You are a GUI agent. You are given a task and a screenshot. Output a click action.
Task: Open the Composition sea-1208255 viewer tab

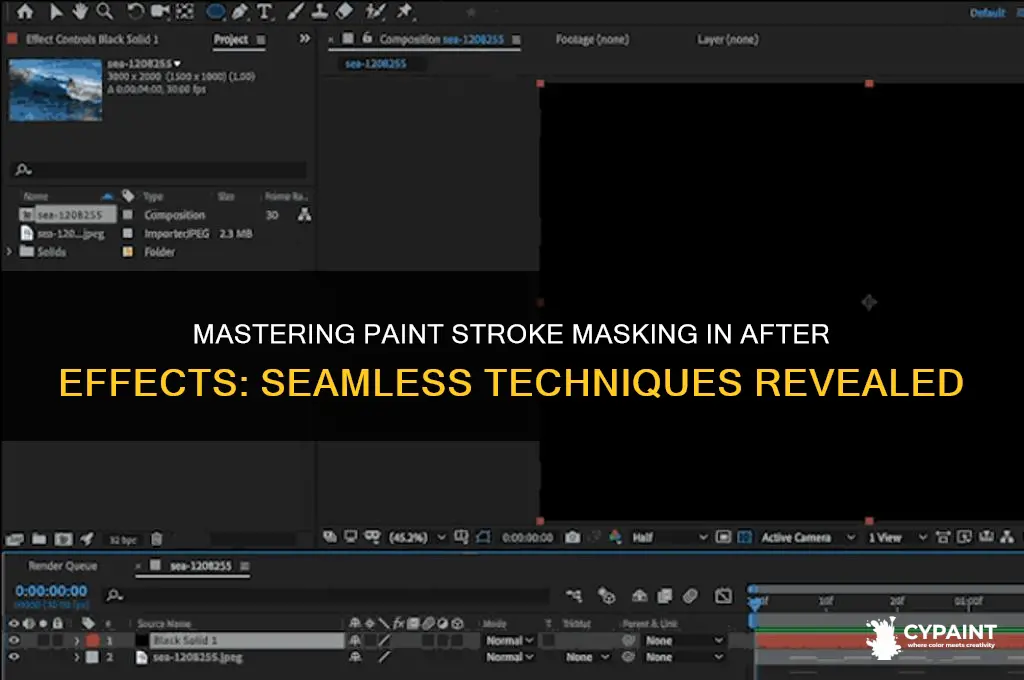coord(441,39)
